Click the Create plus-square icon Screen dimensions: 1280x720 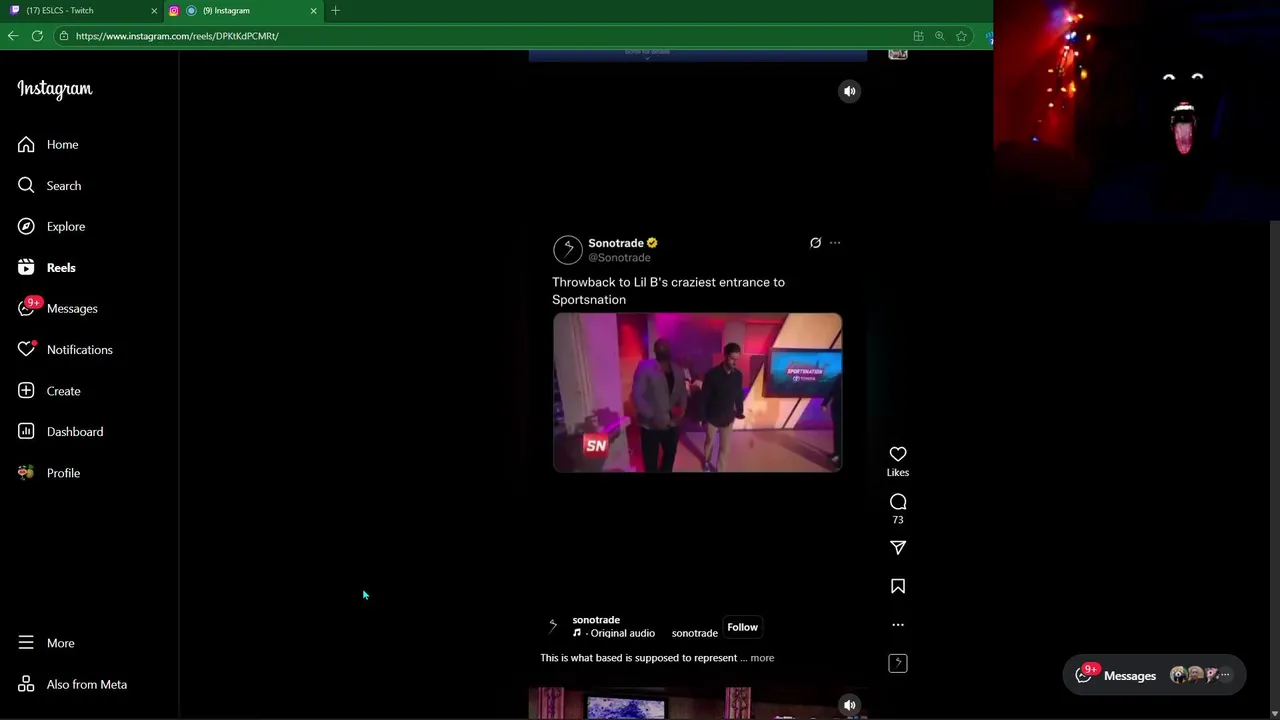click(26, 391)
